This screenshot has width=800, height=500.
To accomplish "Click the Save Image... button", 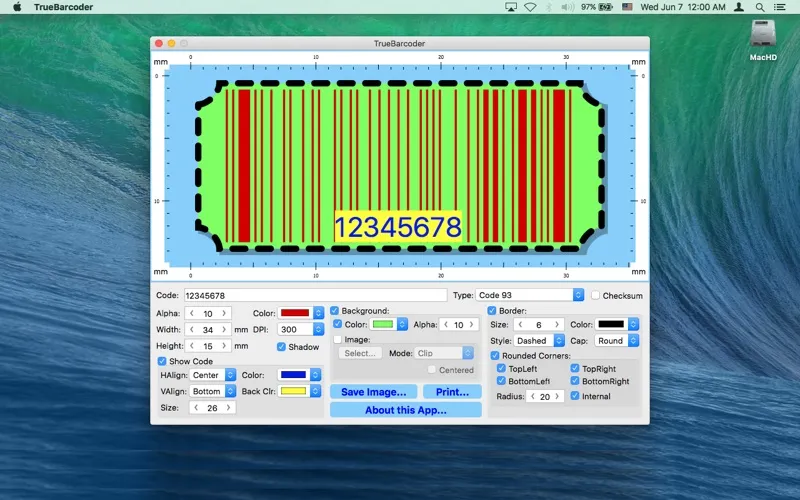I will (x=373, y=392).
